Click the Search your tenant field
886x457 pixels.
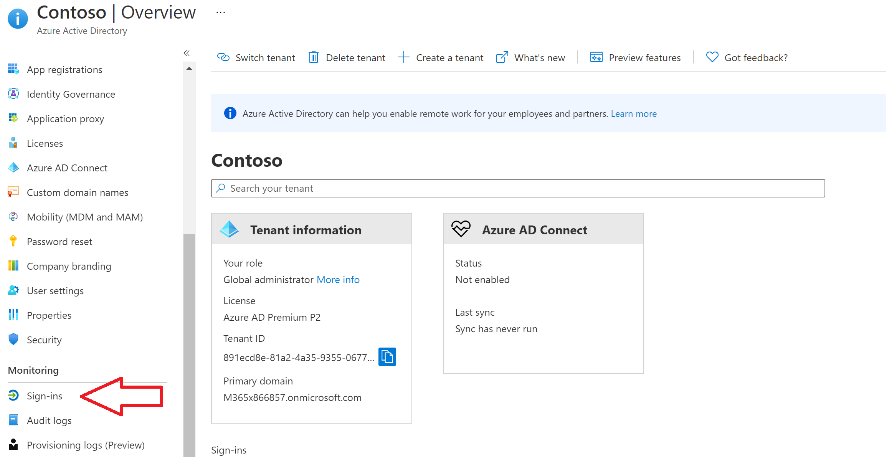[518, 188]
